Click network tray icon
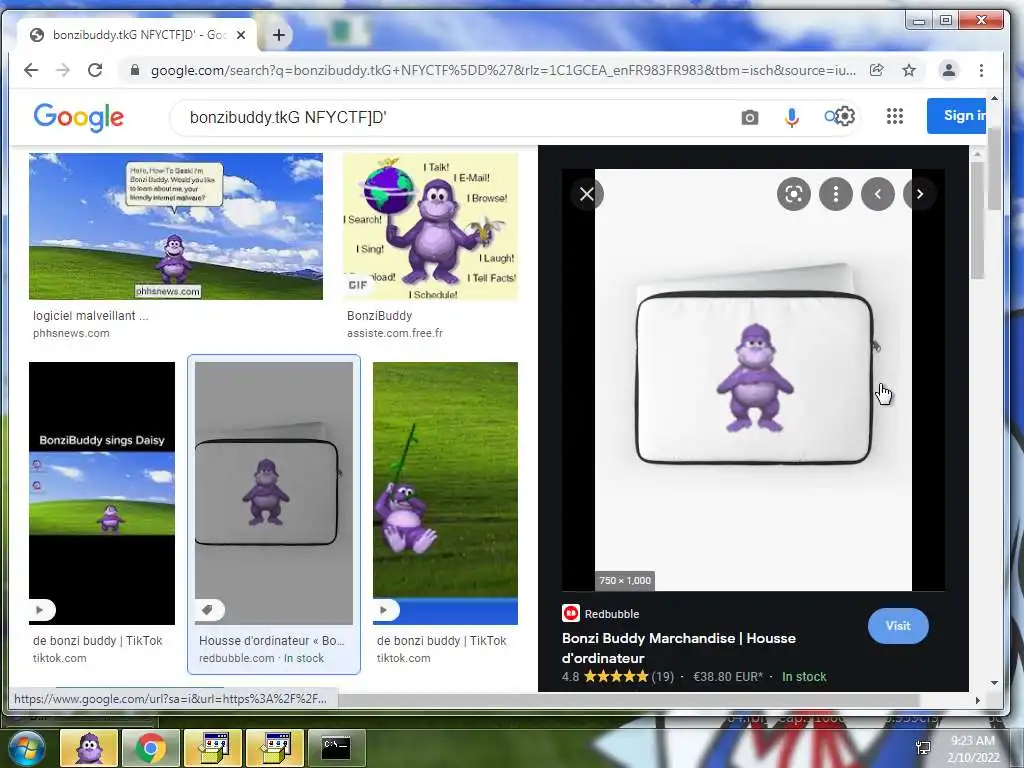This screenshot has width=1024, height=768. click(923, 748)
